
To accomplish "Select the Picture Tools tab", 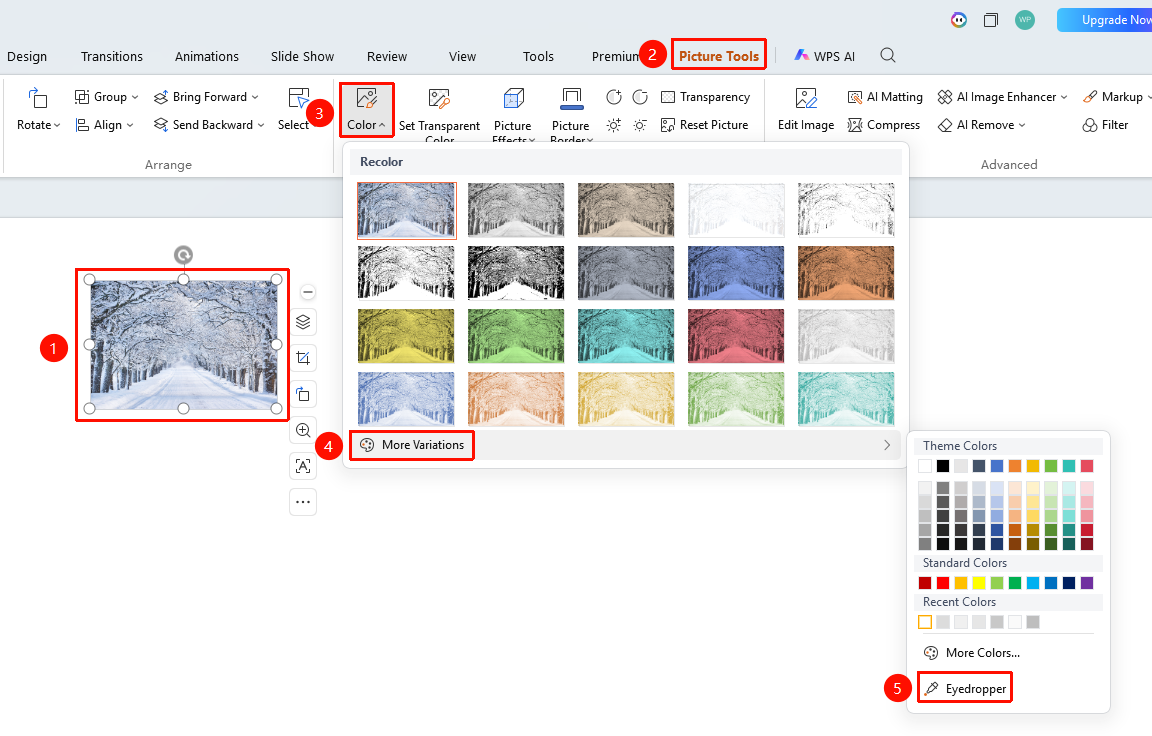I will (719, 56).
